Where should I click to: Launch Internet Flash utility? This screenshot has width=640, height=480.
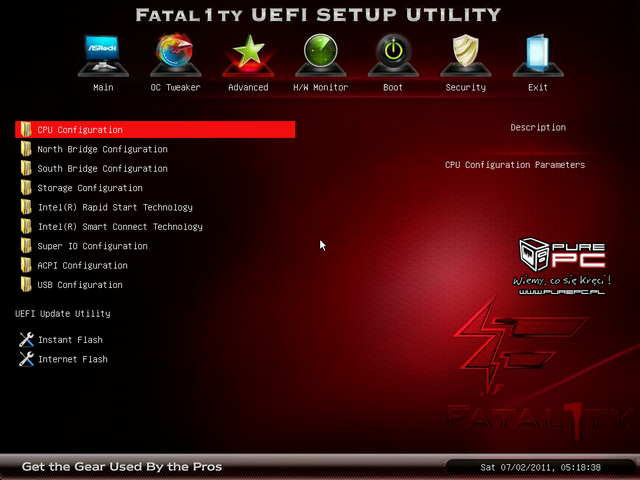click(x=73, y=359)
